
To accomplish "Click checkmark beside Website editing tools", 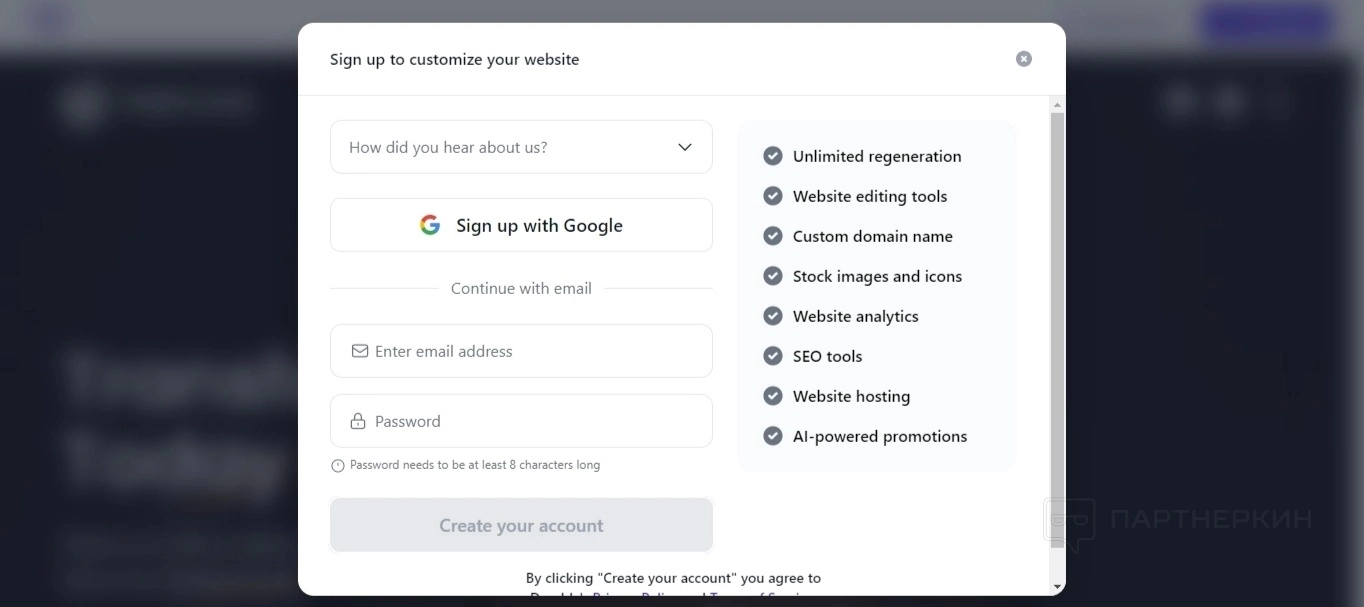I will [772, 196].
